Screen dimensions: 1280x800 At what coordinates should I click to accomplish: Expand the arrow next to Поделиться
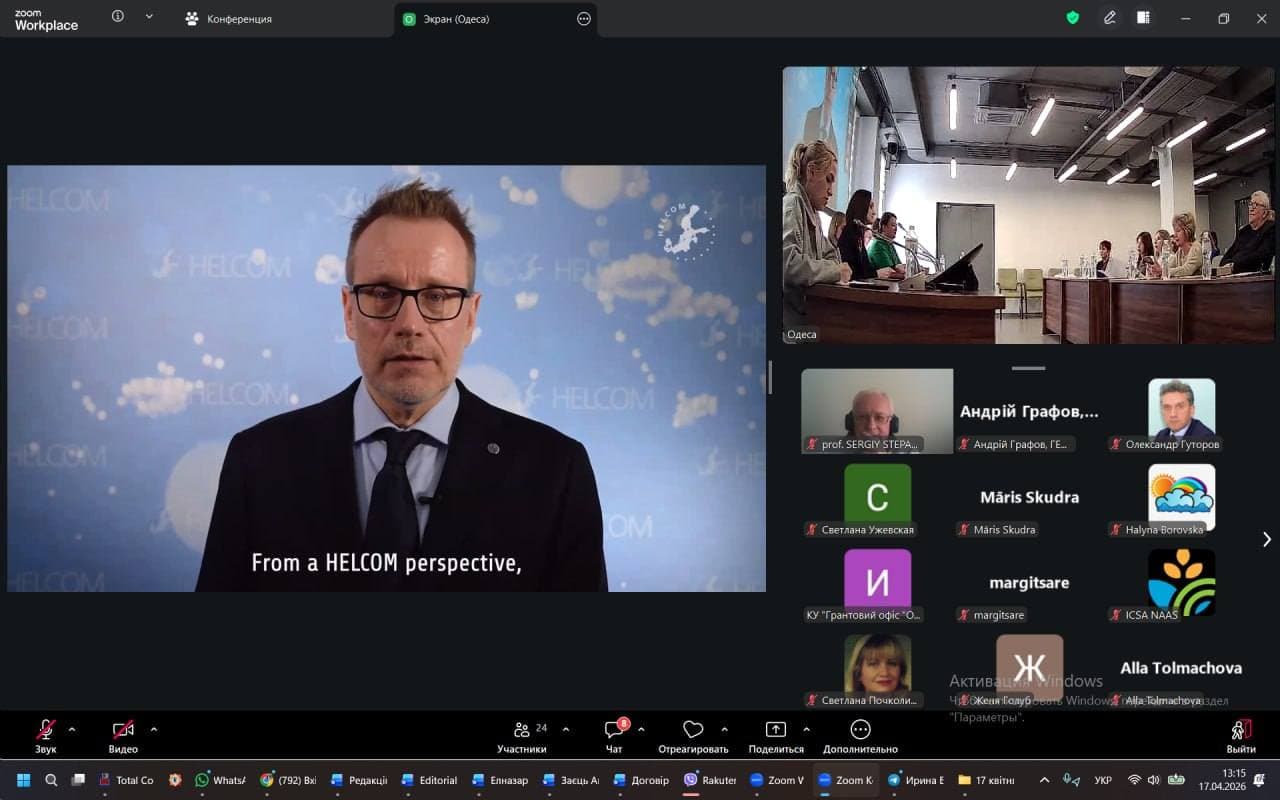click(806, 729)
